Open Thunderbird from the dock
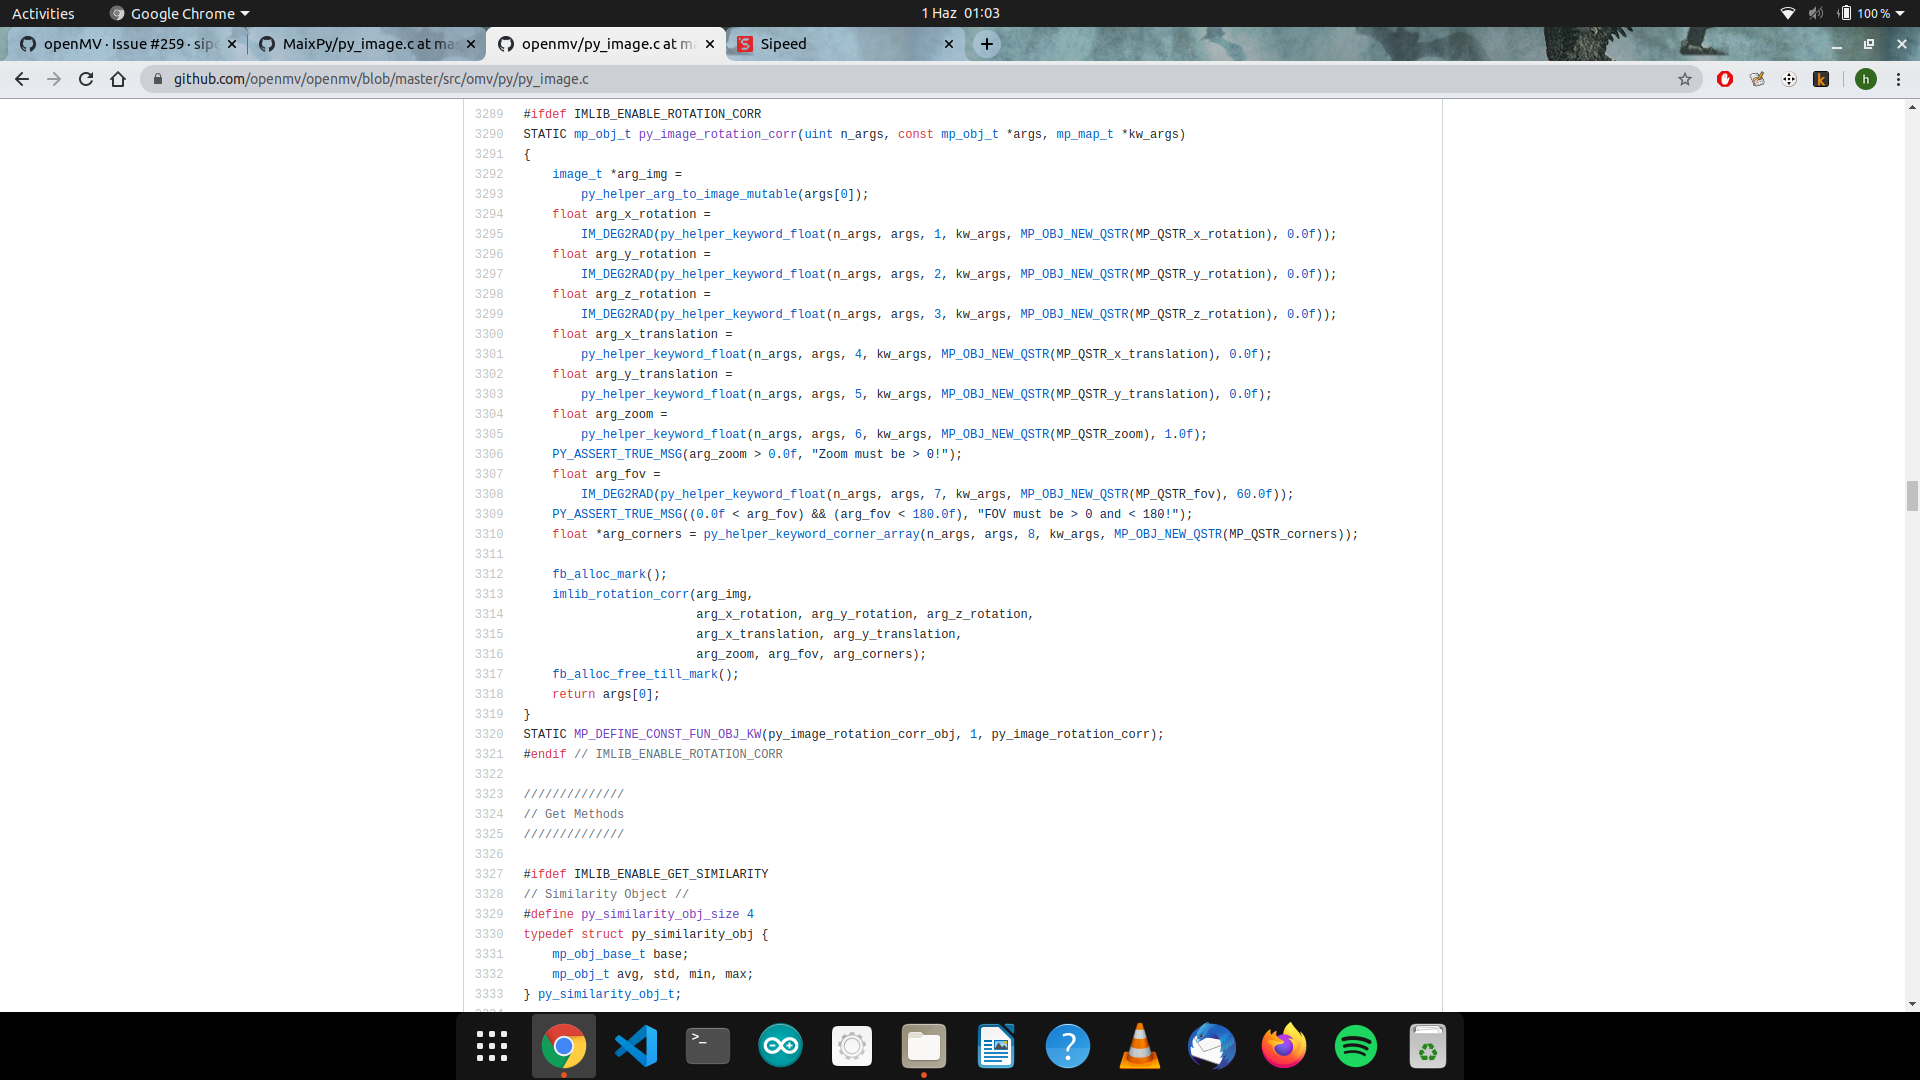This screenshot has height=1080, width=1920. 1212,1046
